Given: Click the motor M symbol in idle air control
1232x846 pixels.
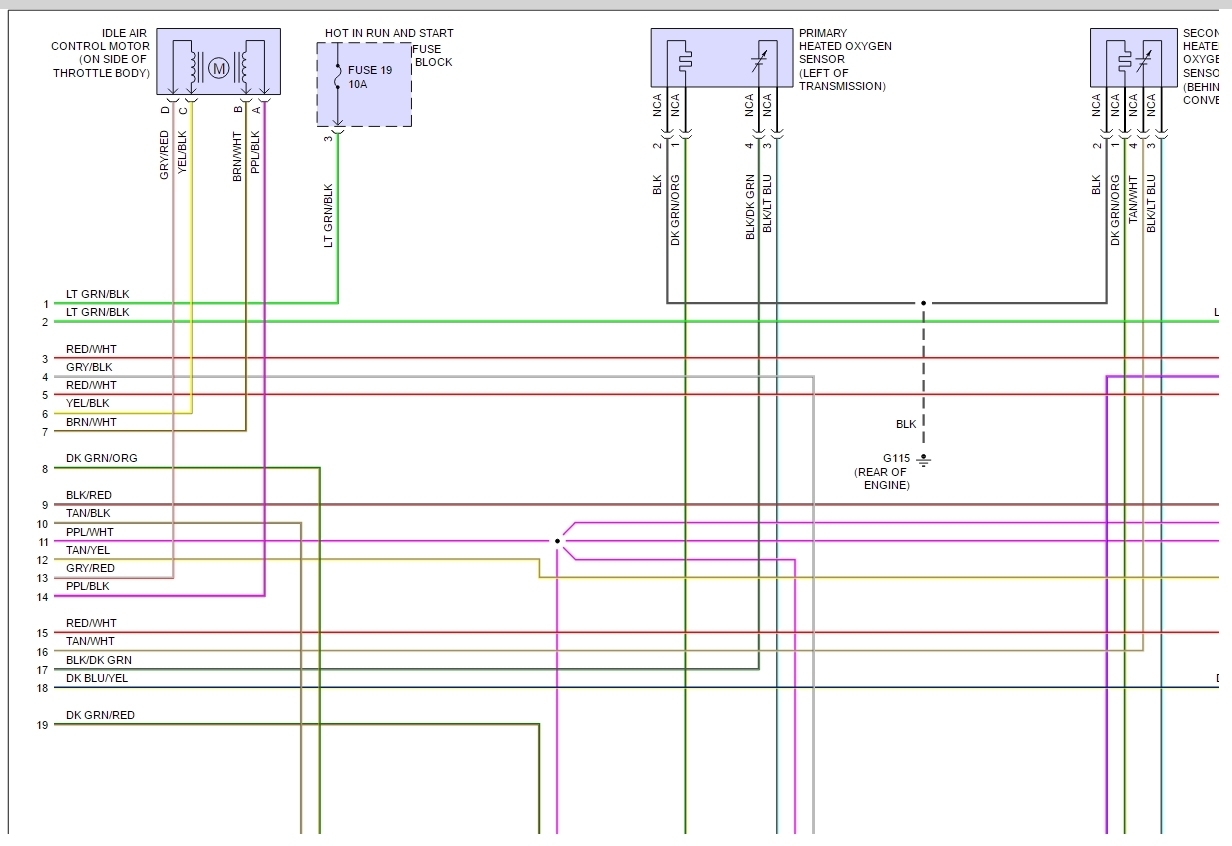Looking at the screenshot, I should [x=218, y=68].
